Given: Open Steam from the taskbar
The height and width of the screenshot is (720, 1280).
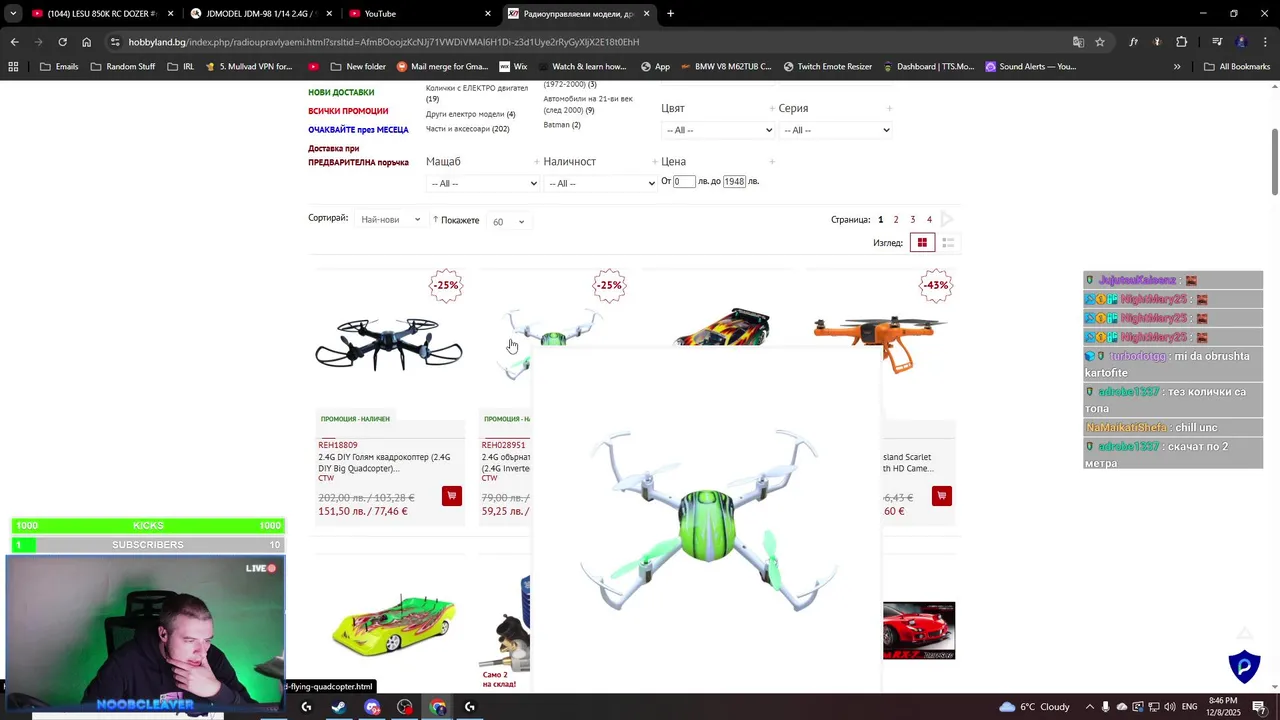Looking at the screenshot, I should [339, 707].
